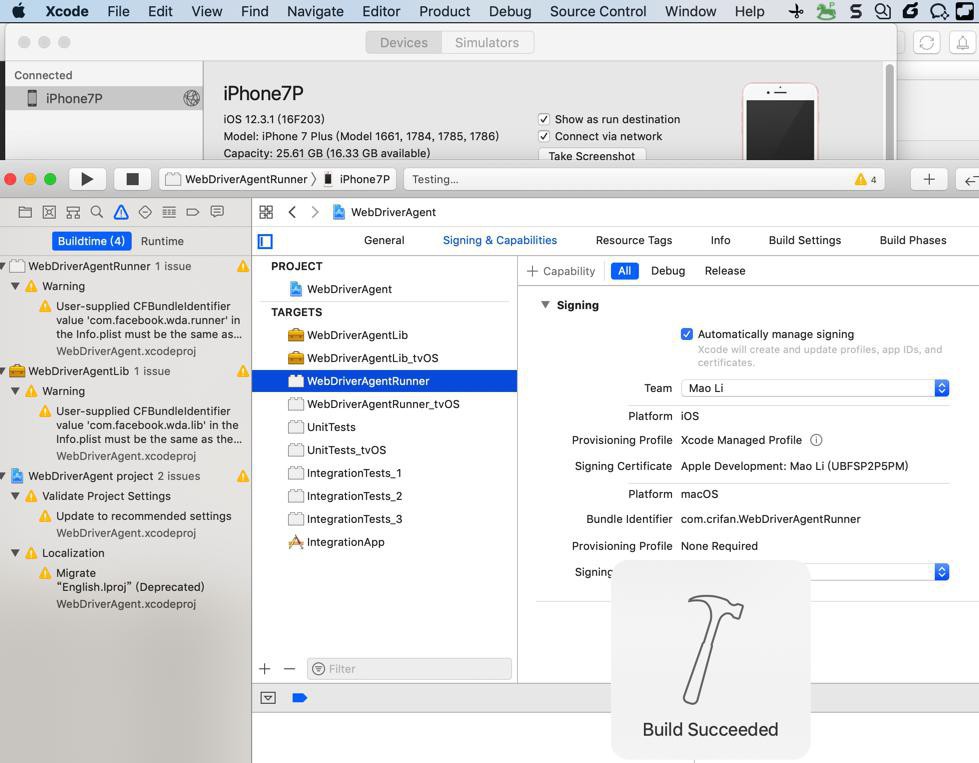Viewport: 979px width, 763px height.
Task: Collapse the Localization issue group
Action: coord(16,553)
